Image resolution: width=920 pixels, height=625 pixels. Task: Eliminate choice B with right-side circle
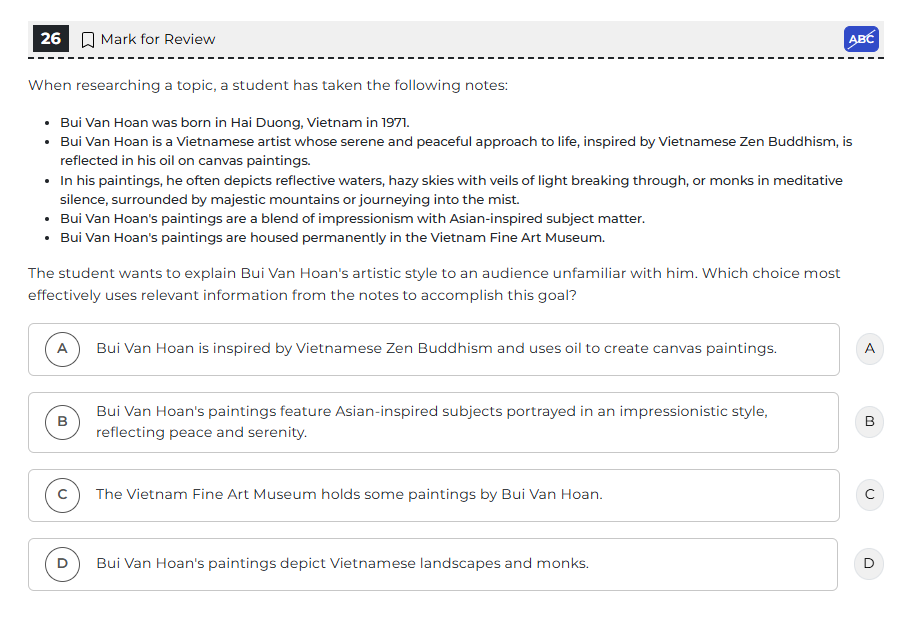click(869, 422)
